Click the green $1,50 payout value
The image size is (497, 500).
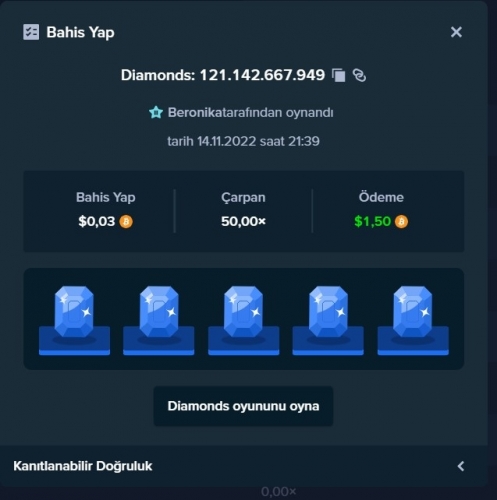372,221
